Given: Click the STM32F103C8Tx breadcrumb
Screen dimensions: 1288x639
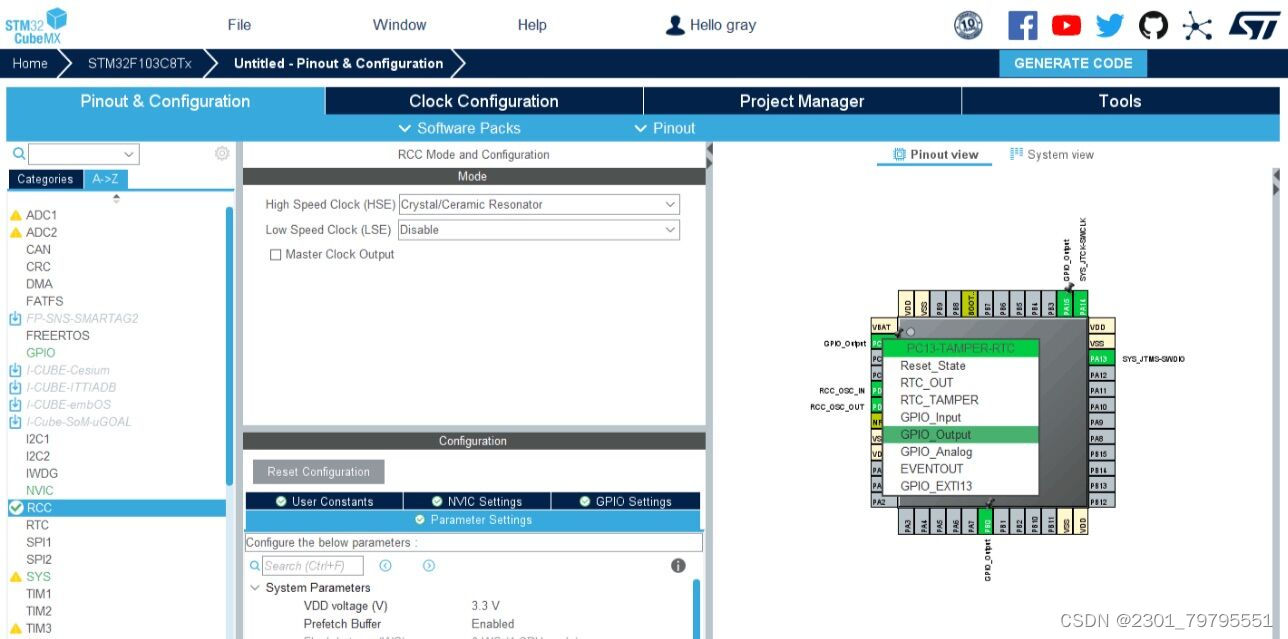Looking at the screenshot, I should tap(139, 63).
